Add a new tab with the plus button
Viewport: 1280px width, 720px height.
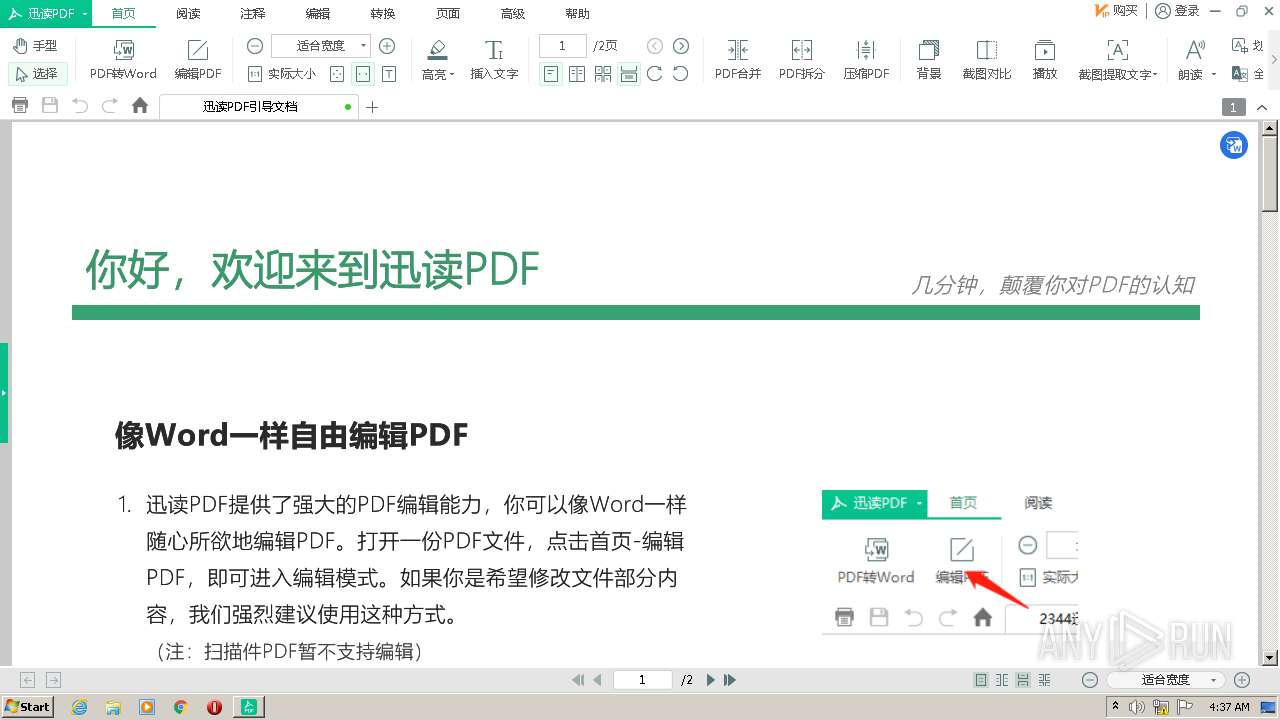coord(372,107)
